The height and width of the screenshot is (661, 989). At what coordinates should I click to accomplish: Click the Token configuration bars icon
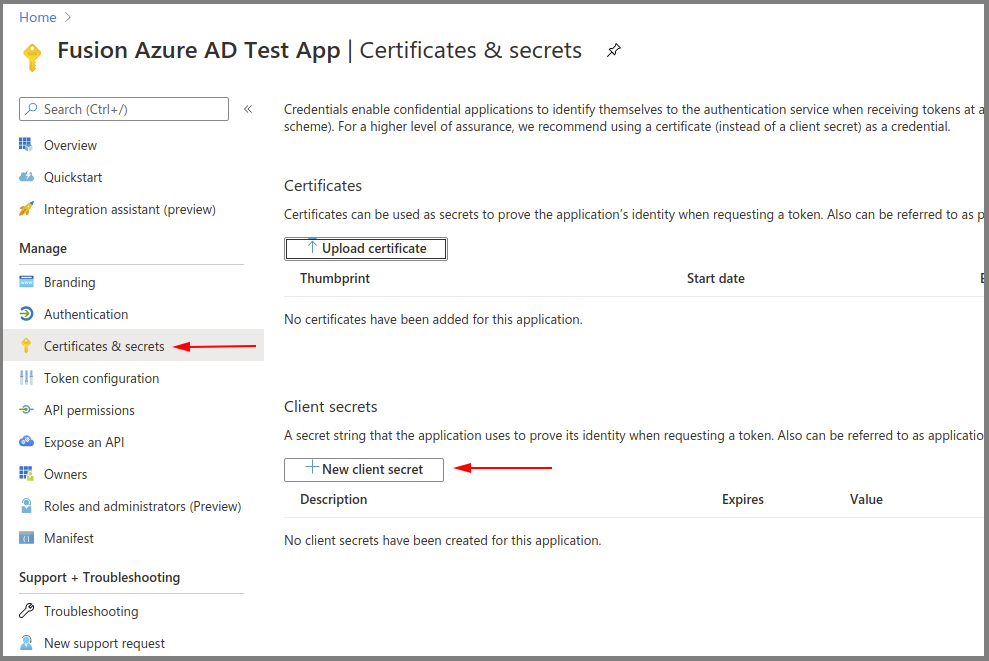pos(26,377)
